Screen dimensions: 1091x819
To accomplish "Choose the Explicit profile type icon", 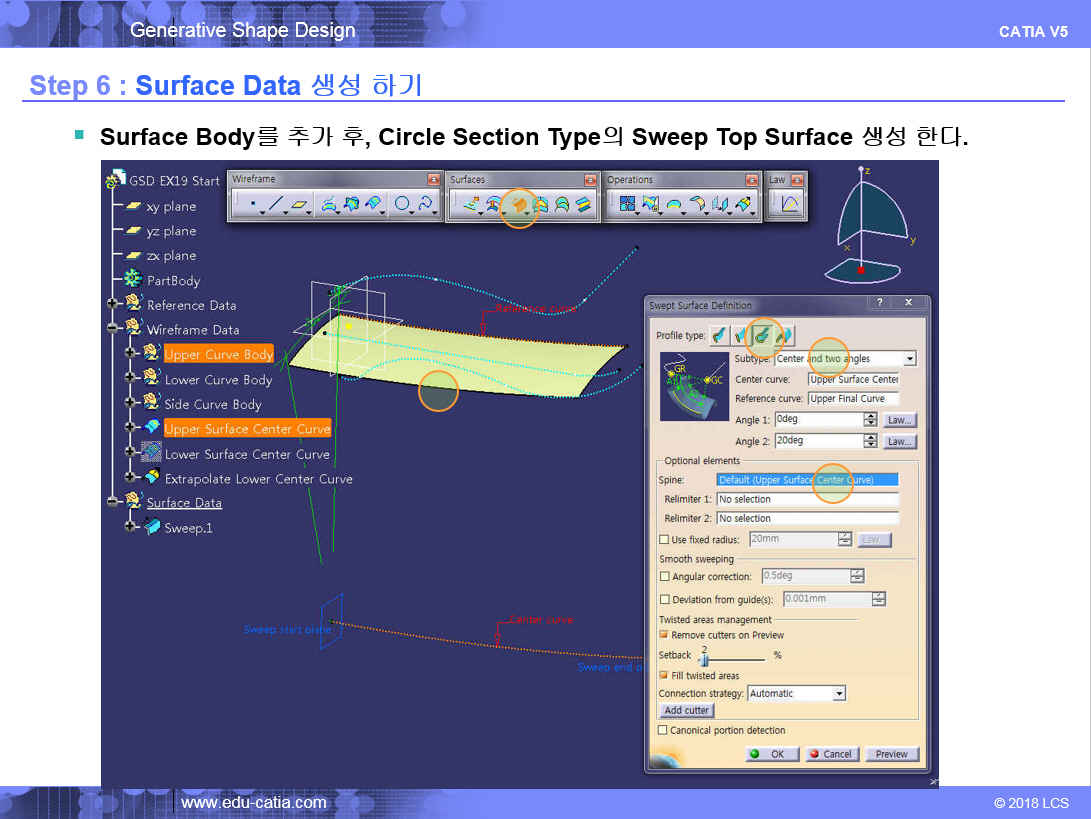I will pos(720,335).
